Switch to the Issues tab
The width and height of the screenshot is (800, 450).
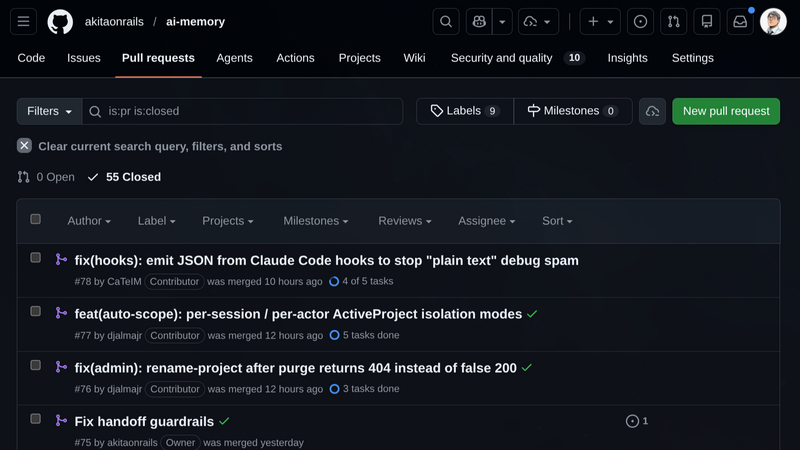(84, 58)
